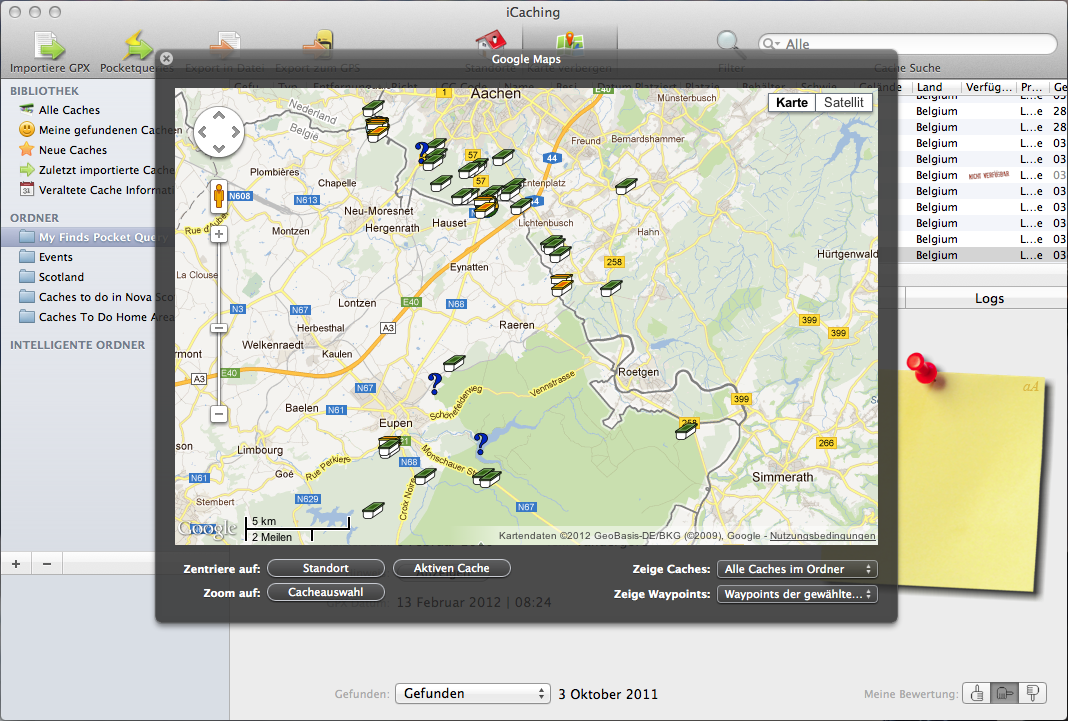Viewport: 1068px width, 721px height.
Task: Click the Karte verbergen map icon
Action: (x=569, y=45)
